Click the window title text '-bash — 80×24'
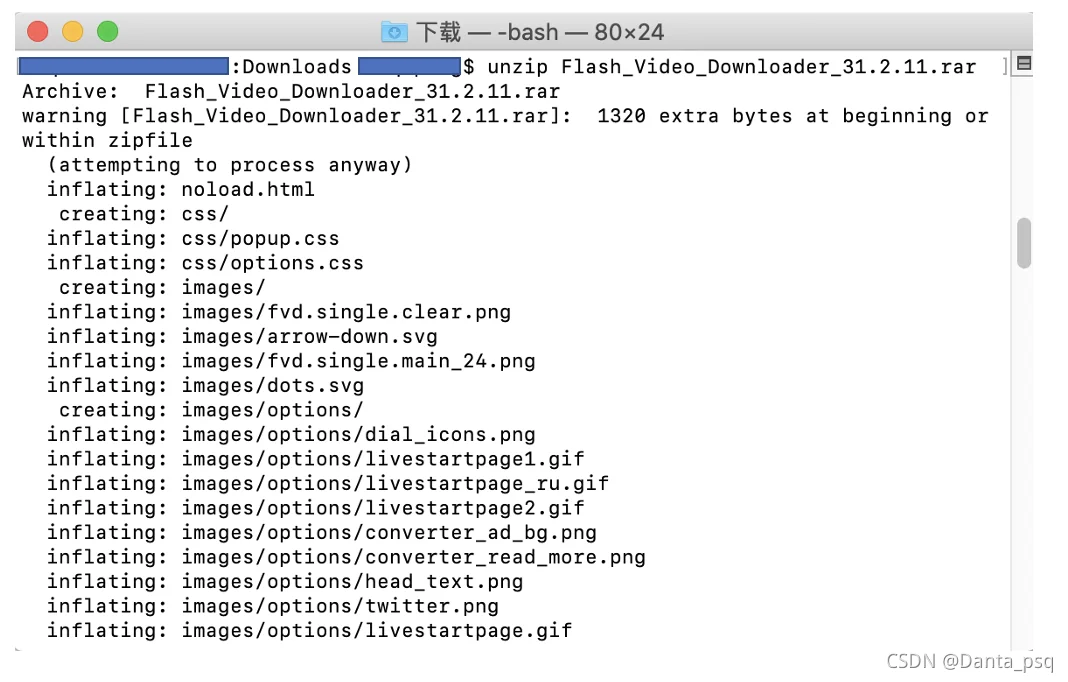Image resolution: width=1068 pixels, height=682 pixels. tap(580, 32)
